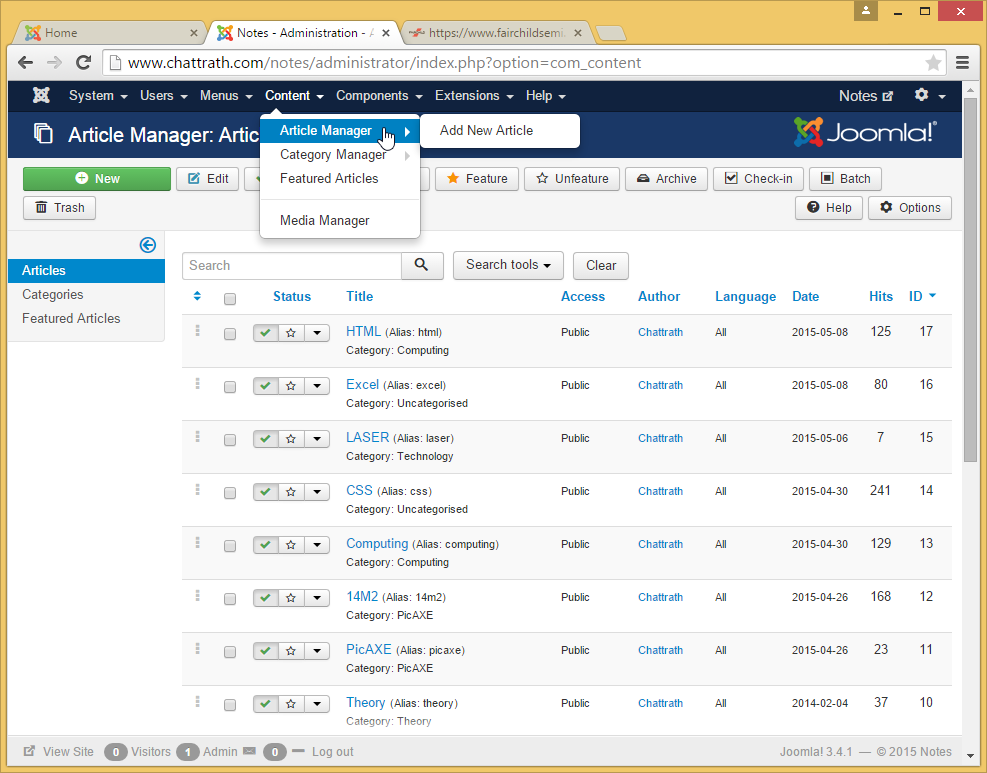Click published checkmark for Excel article
Viewport: 987px width, 773px height.
265,386
